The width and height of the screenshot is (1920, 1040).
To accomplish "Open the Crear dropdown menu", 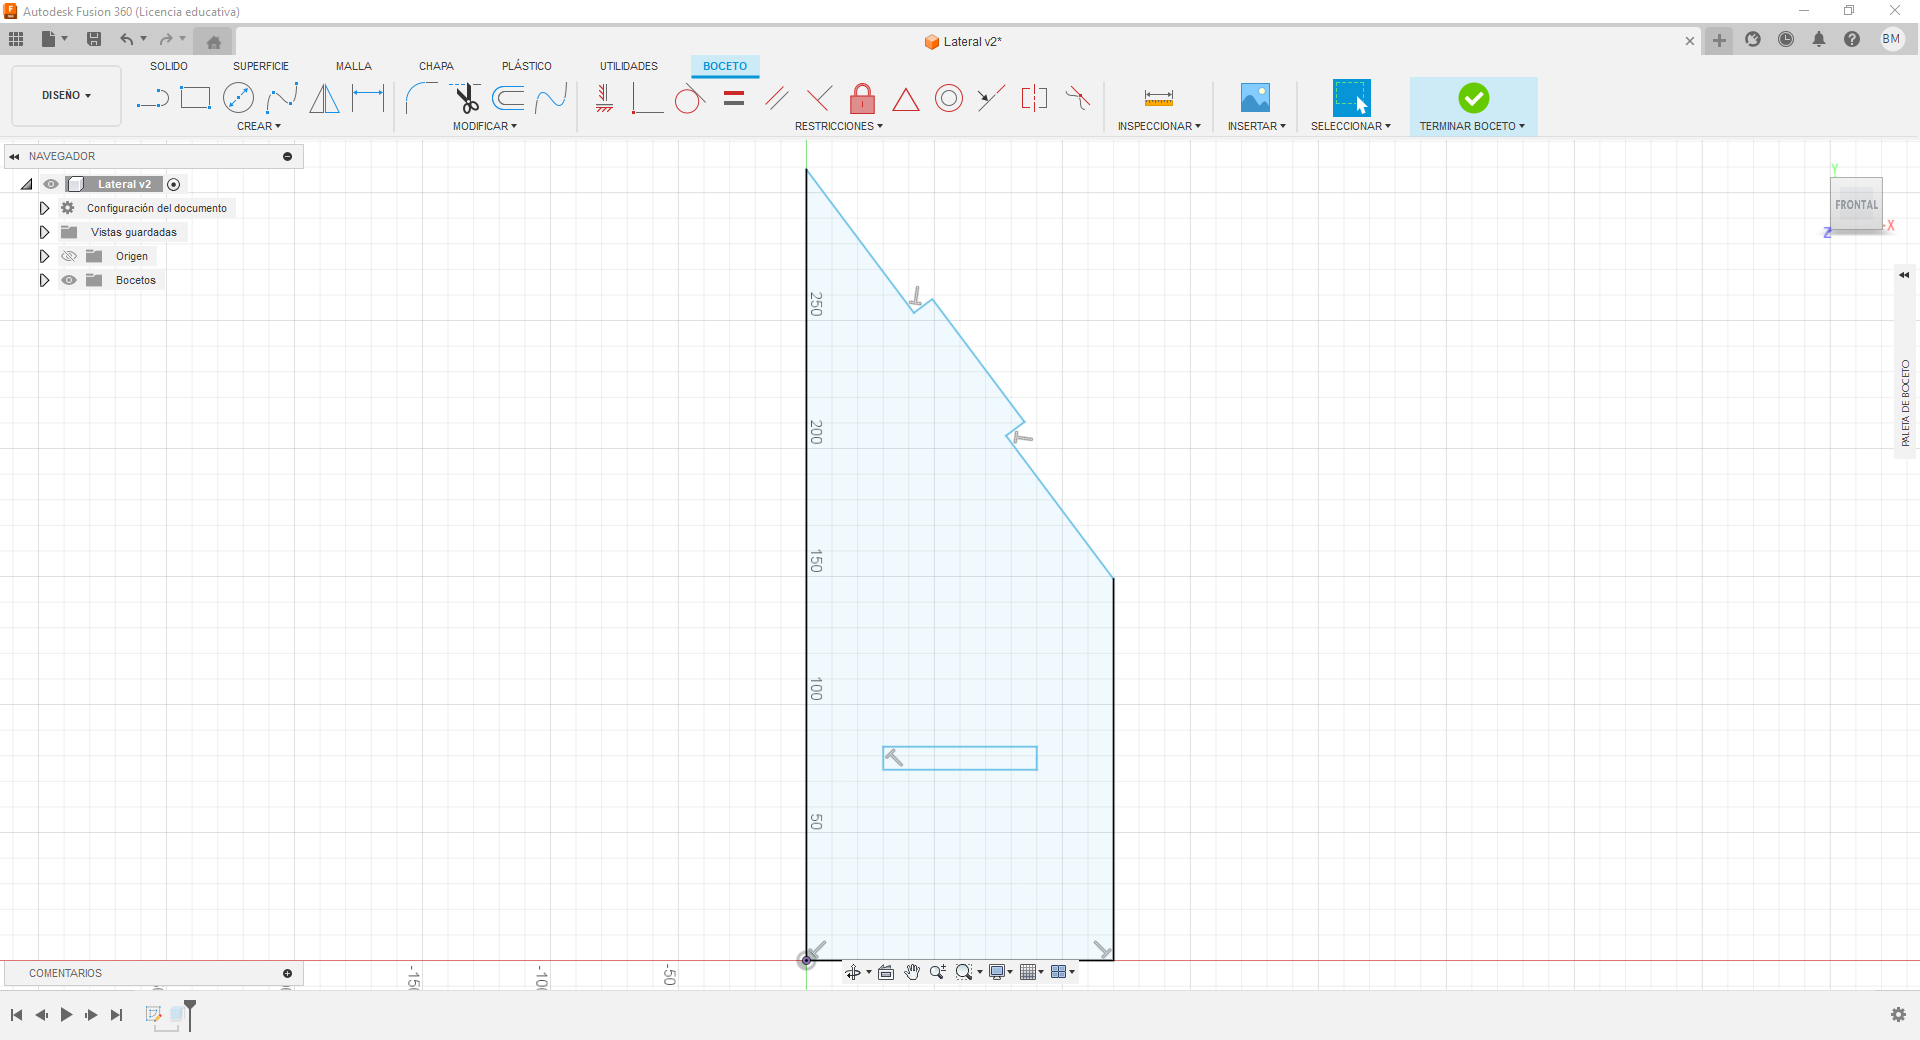I will click(x=259, y=126).
